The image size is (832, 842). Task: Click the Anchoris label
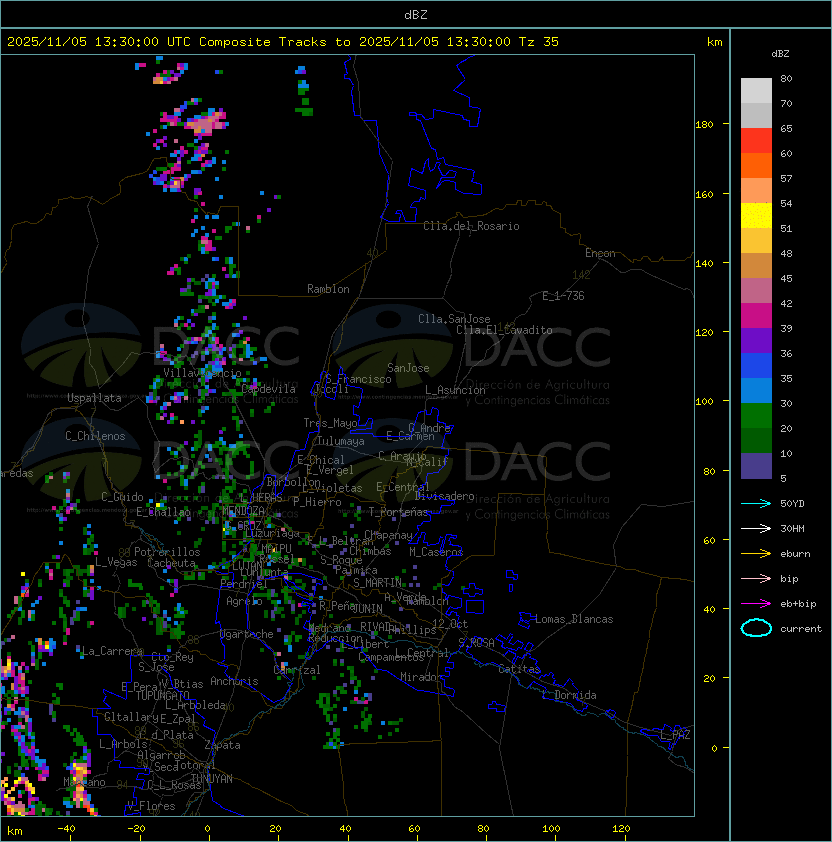tap(234, 681)
